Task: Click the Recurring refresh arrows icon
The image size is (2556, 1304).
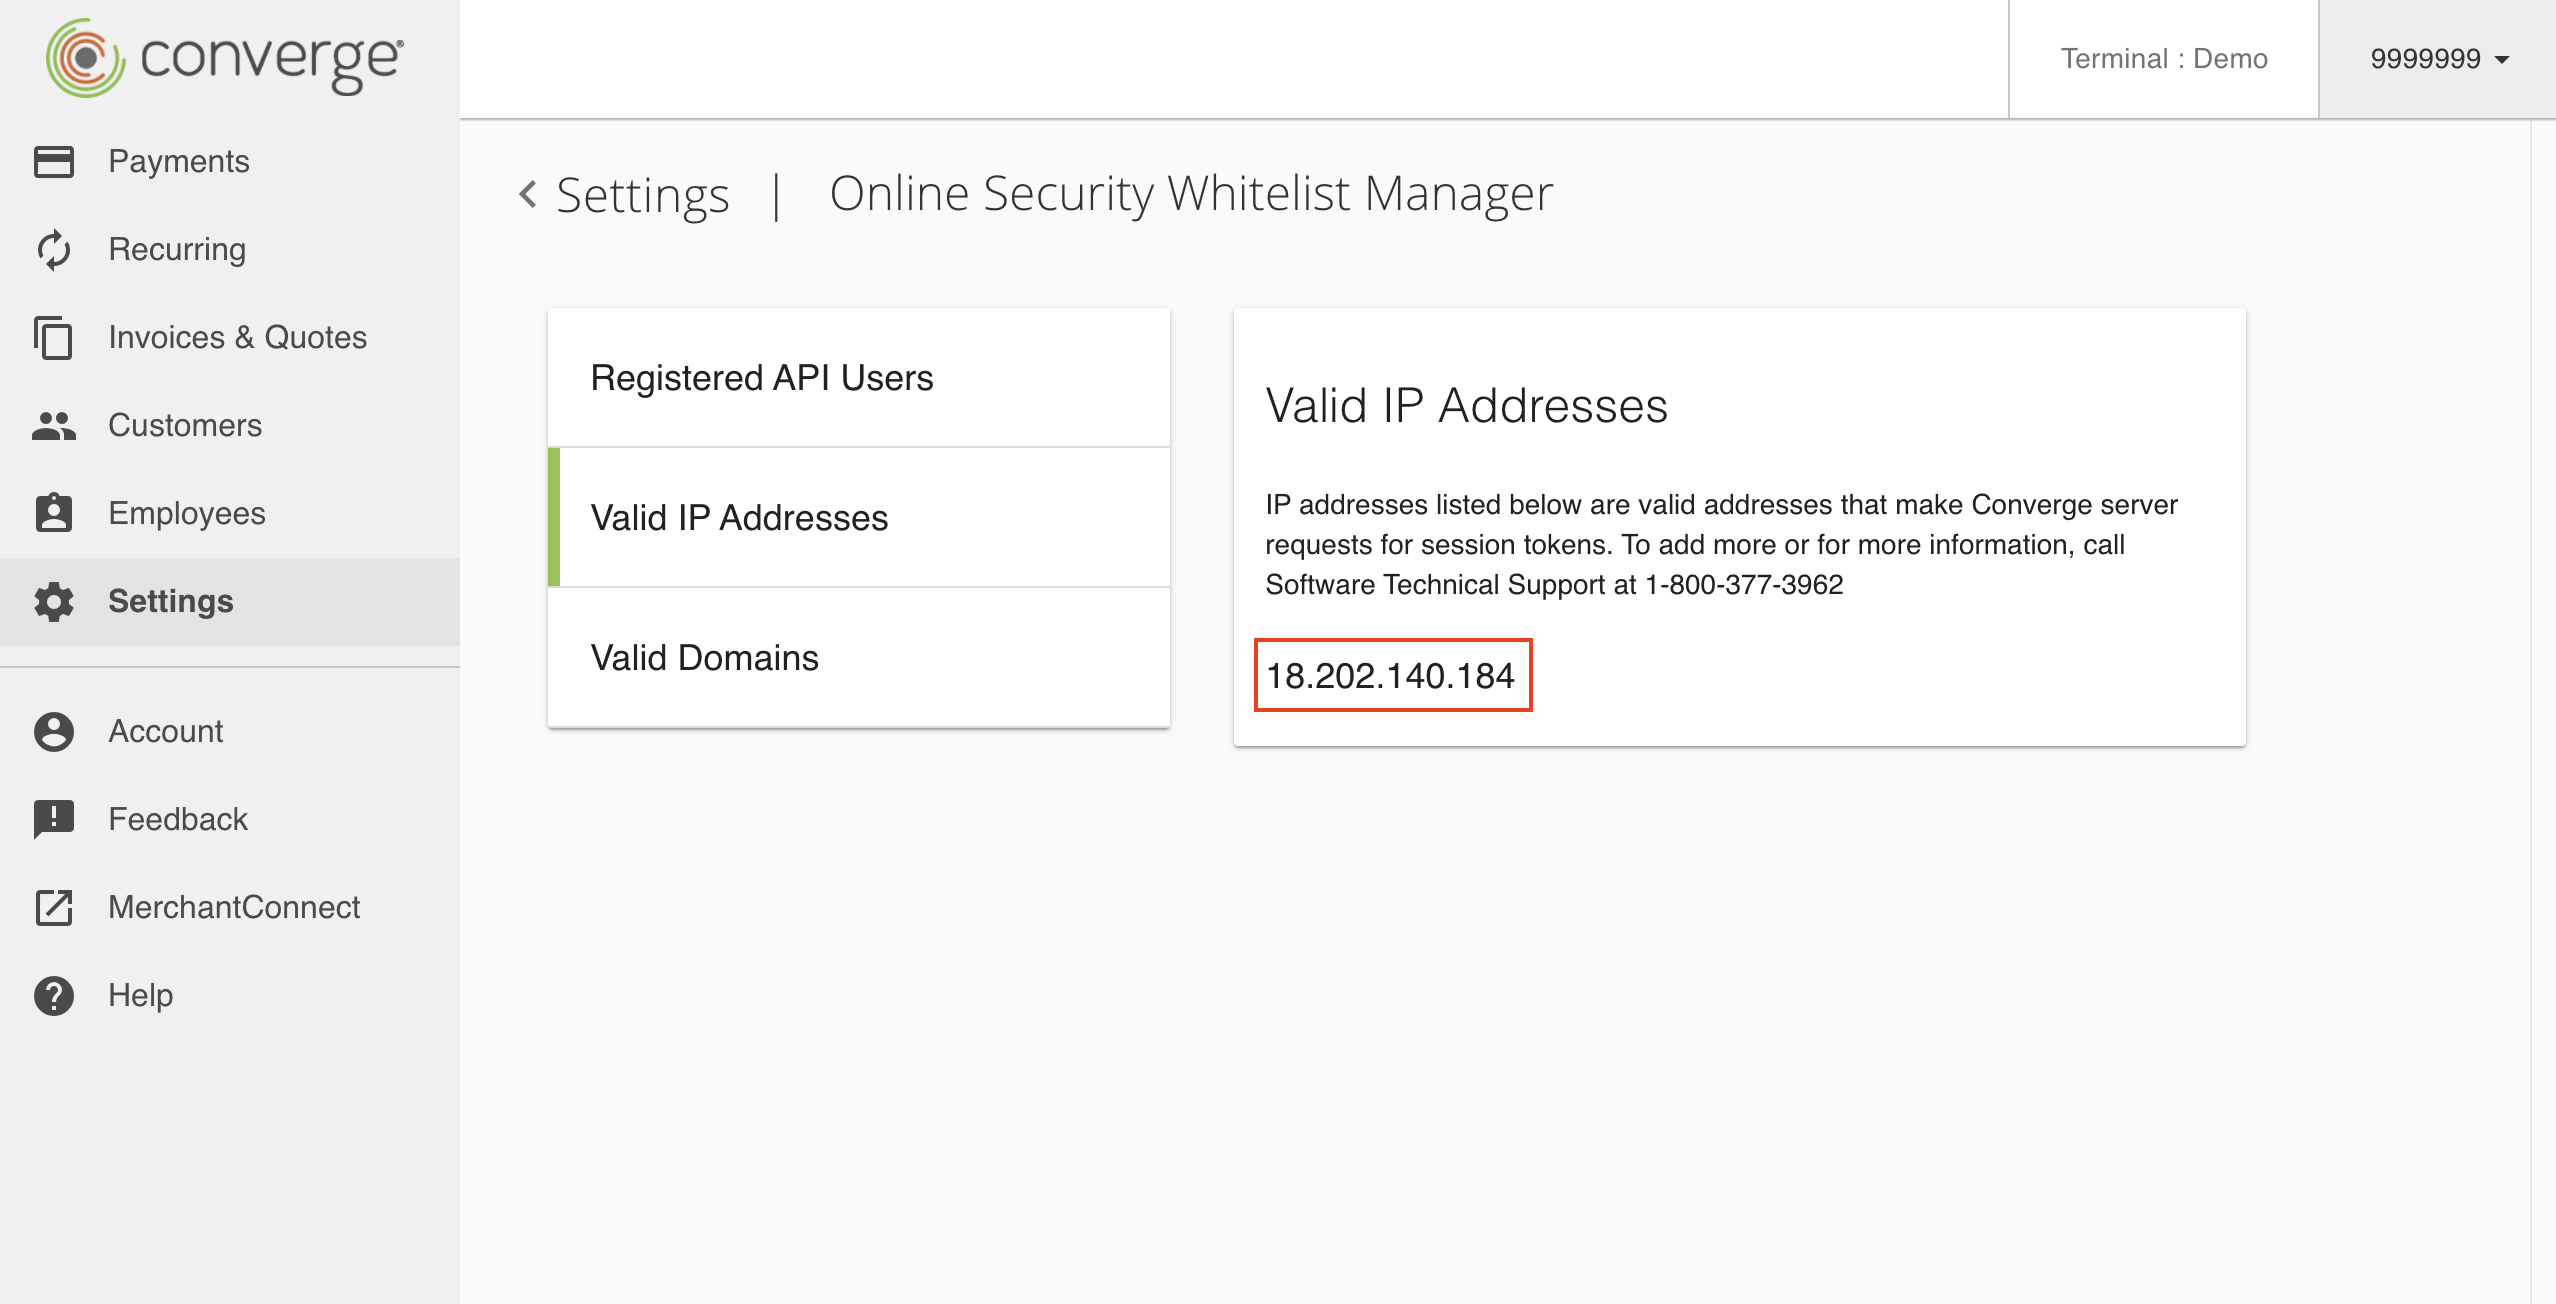Action: coord(54,249)
